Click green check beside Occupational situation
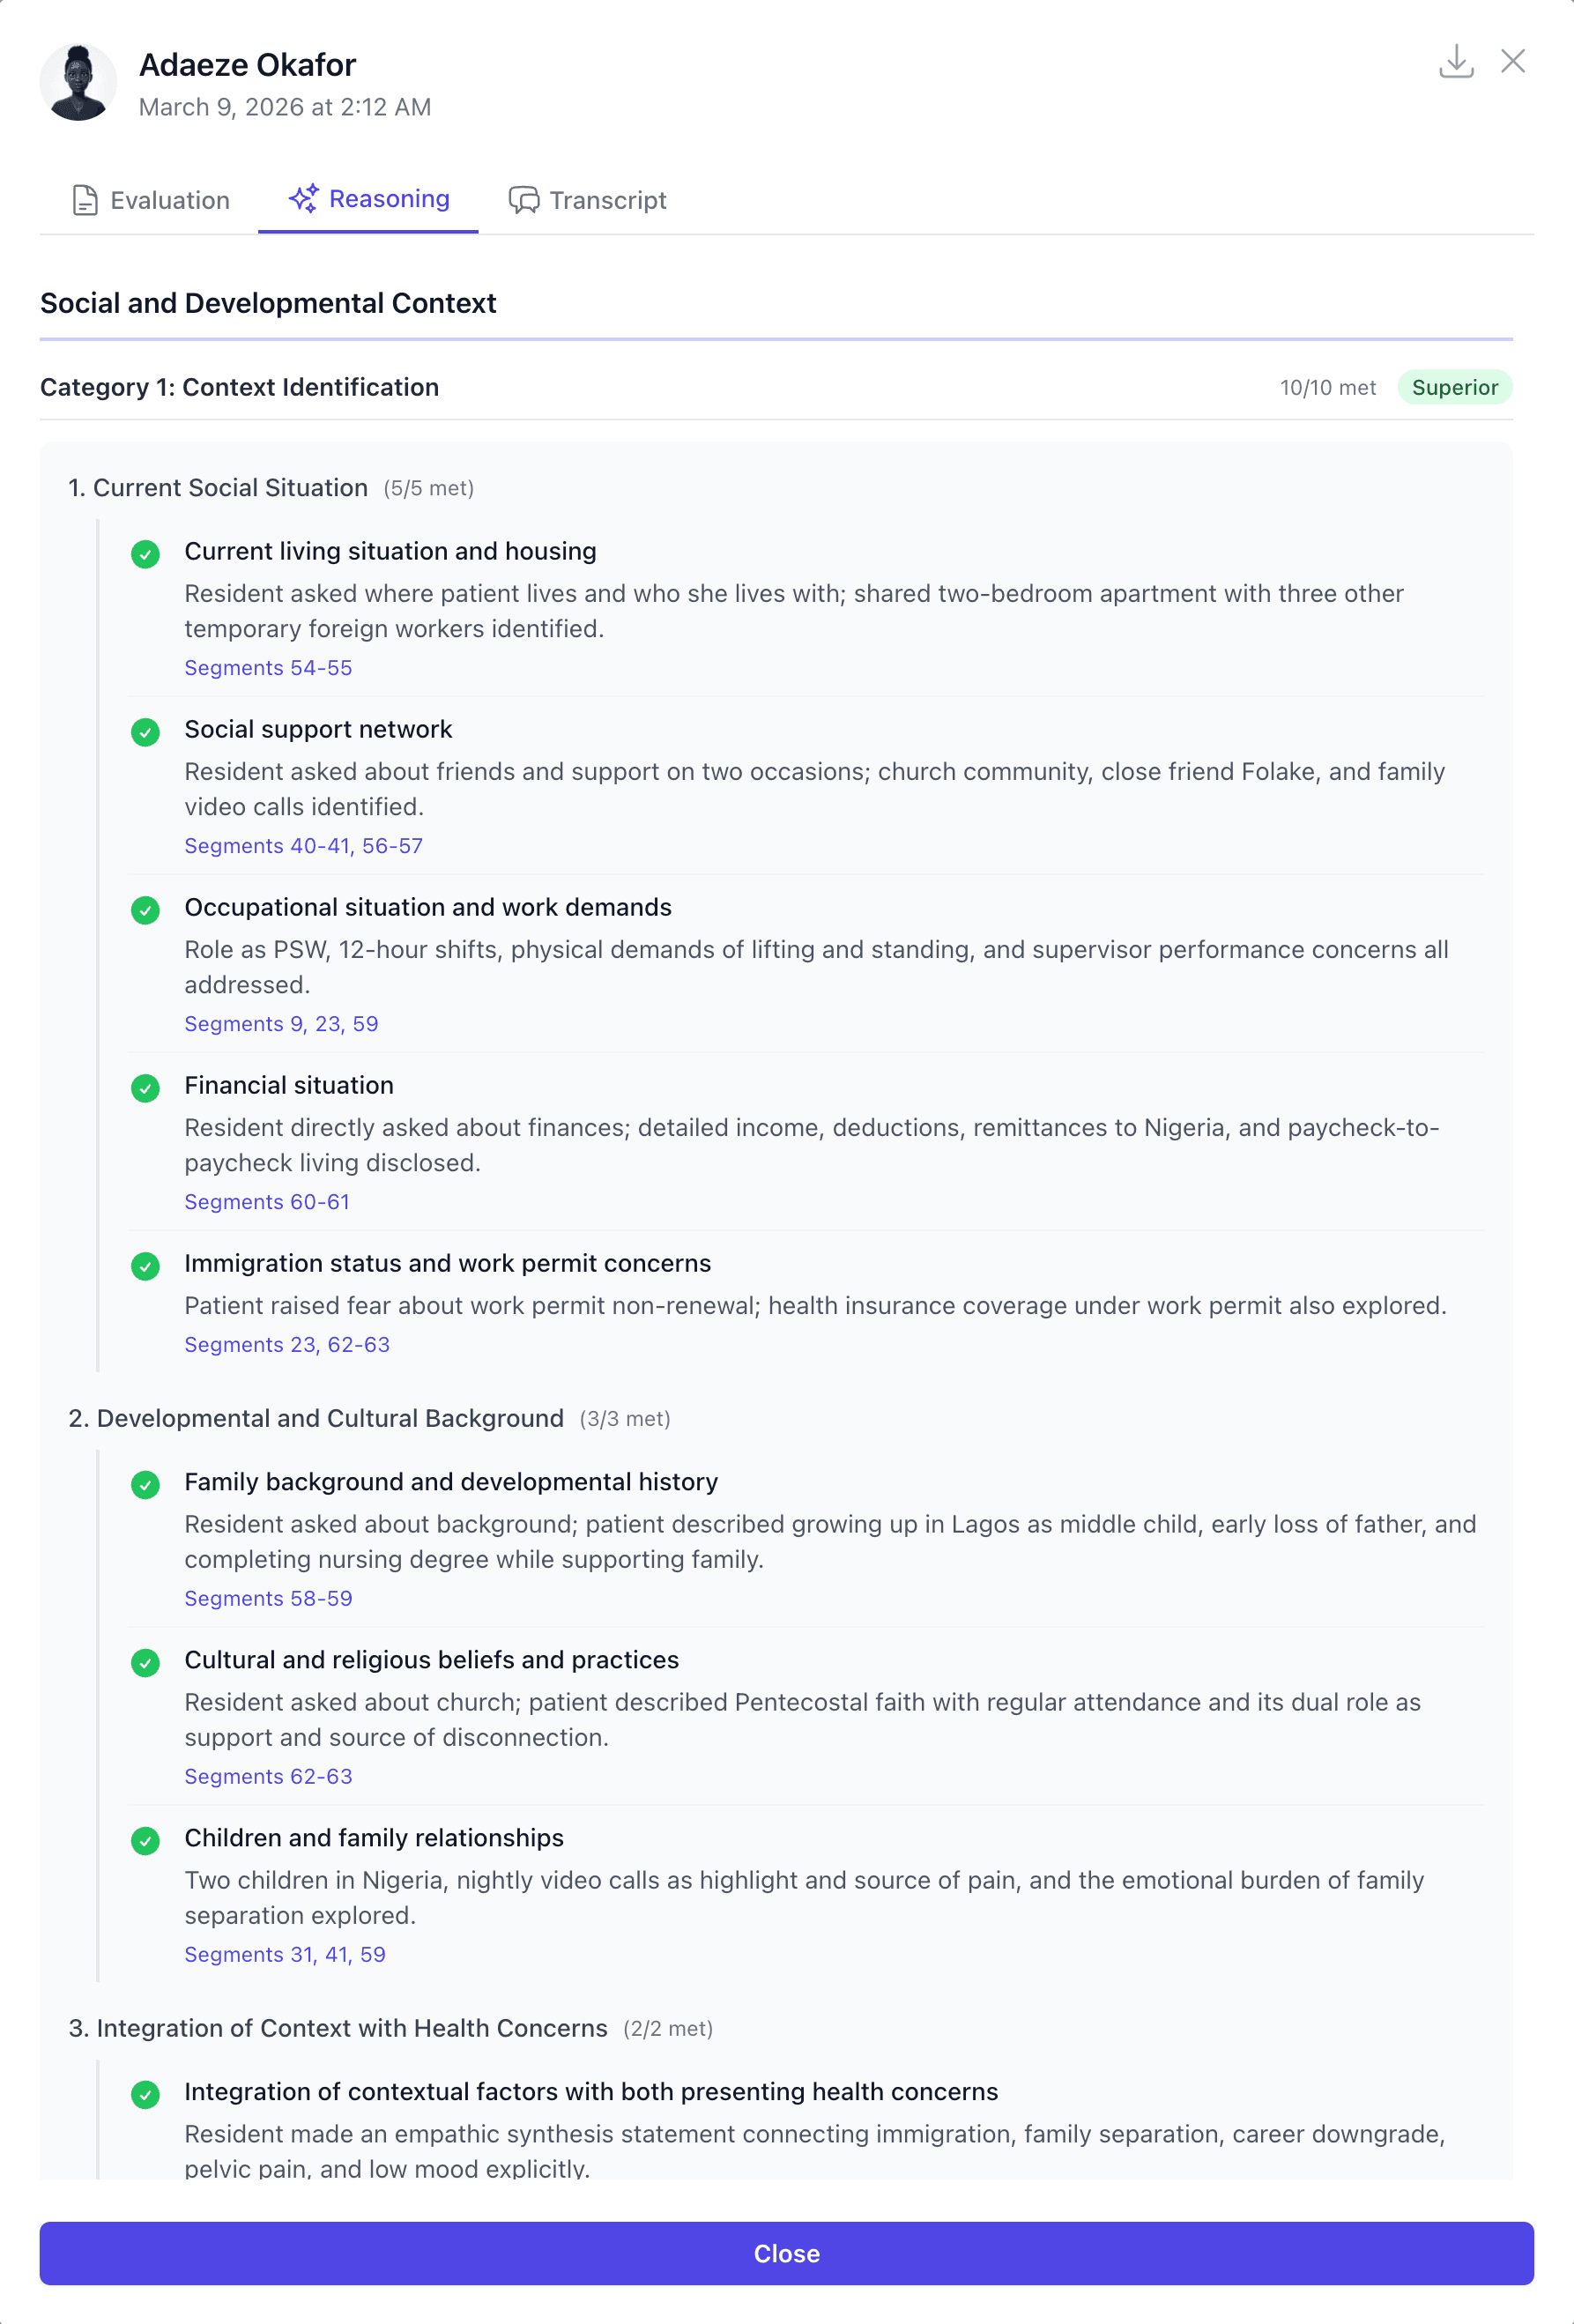This screenshot has width=1574, height=2324. click(x=145, y=910)
